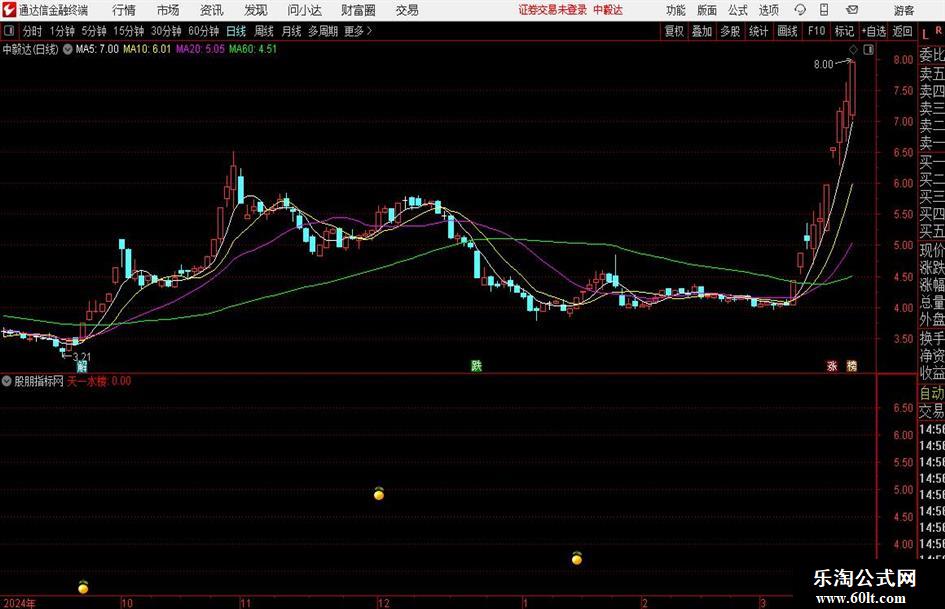Click the 解 marker below the chart

(x=81, y=366)
